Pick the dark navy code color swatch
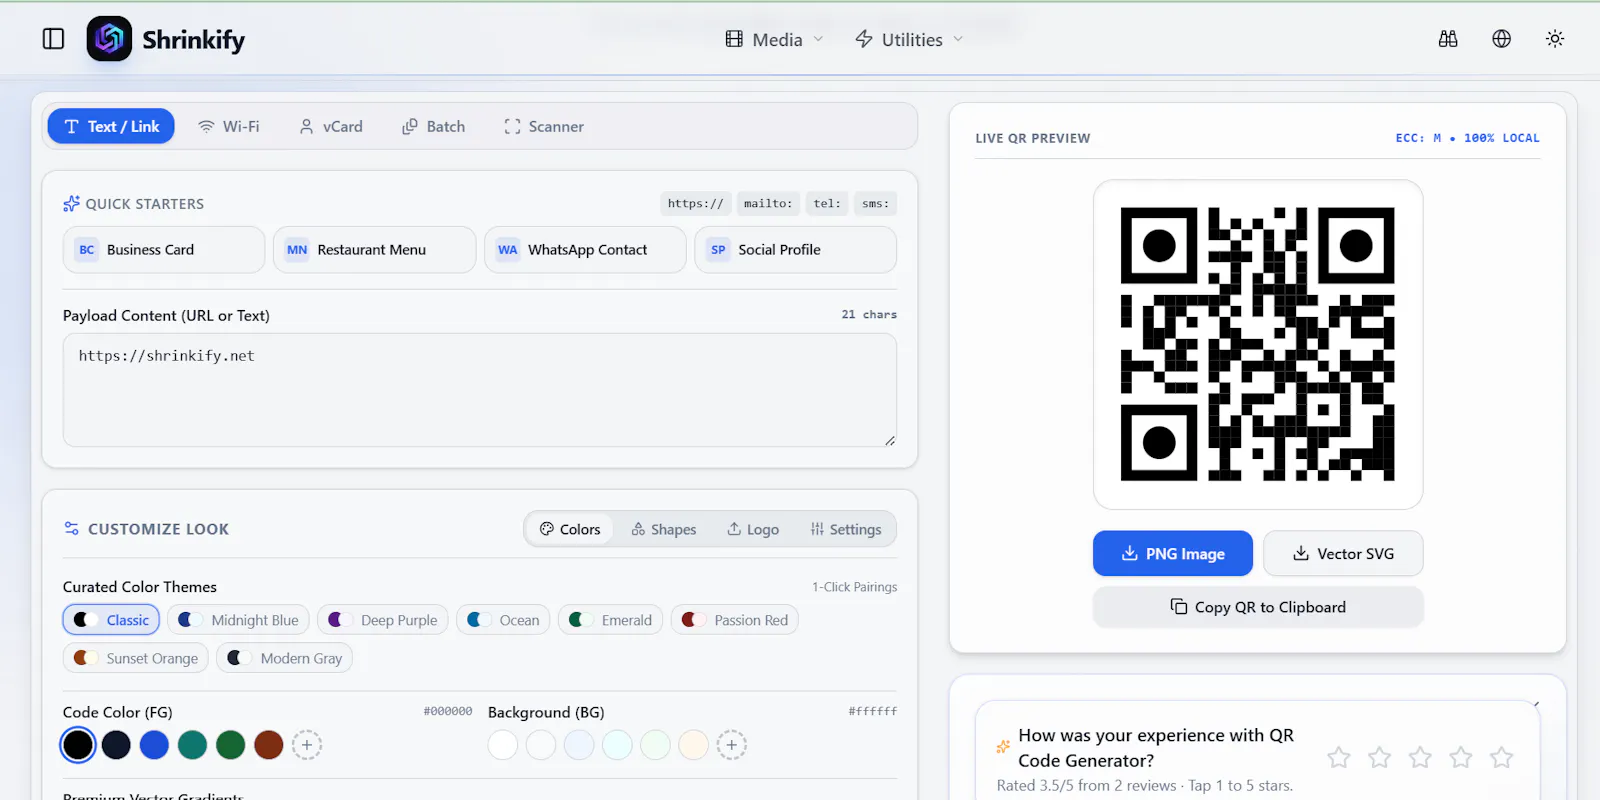 (116, 745)
